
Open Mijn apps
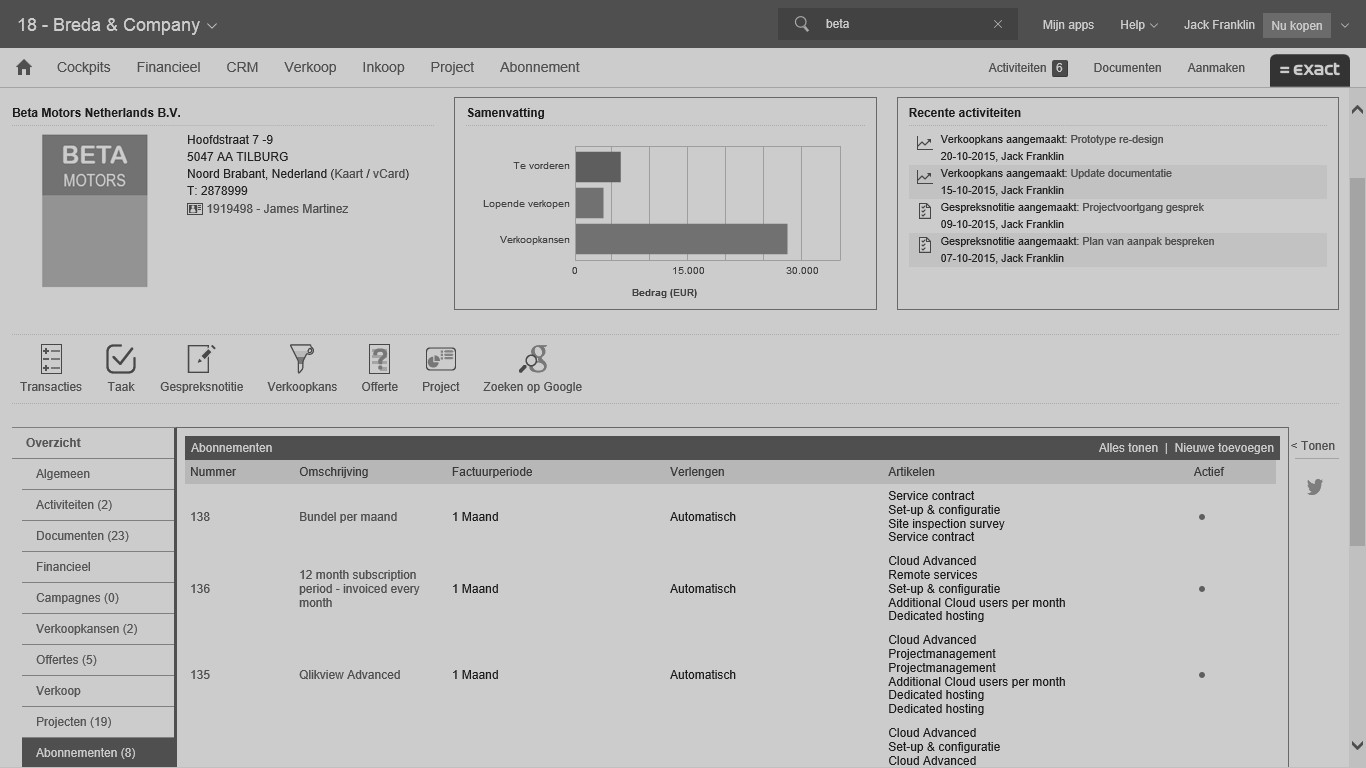pos(1068,25)
